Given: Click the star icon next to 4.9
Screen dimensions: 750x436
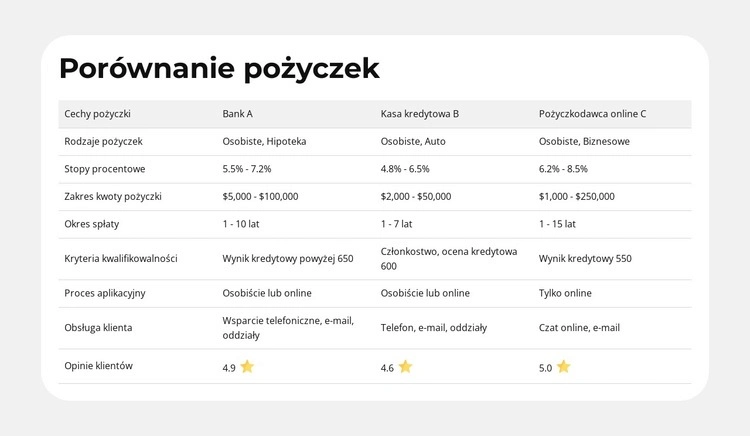Looking at the screenshot, I should [x=247, y=367].
